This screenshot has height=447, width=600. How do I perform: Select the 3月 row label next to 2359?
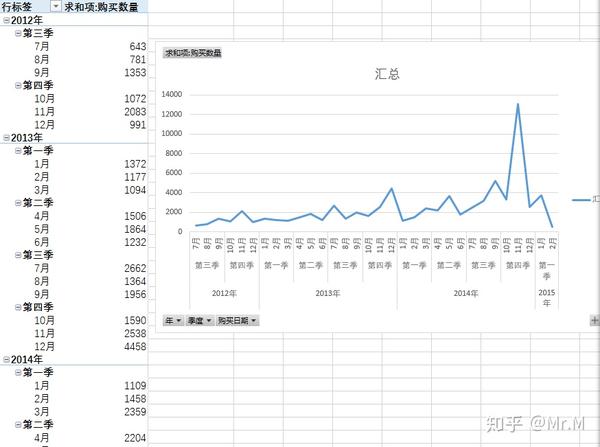[x=41, y=411]
